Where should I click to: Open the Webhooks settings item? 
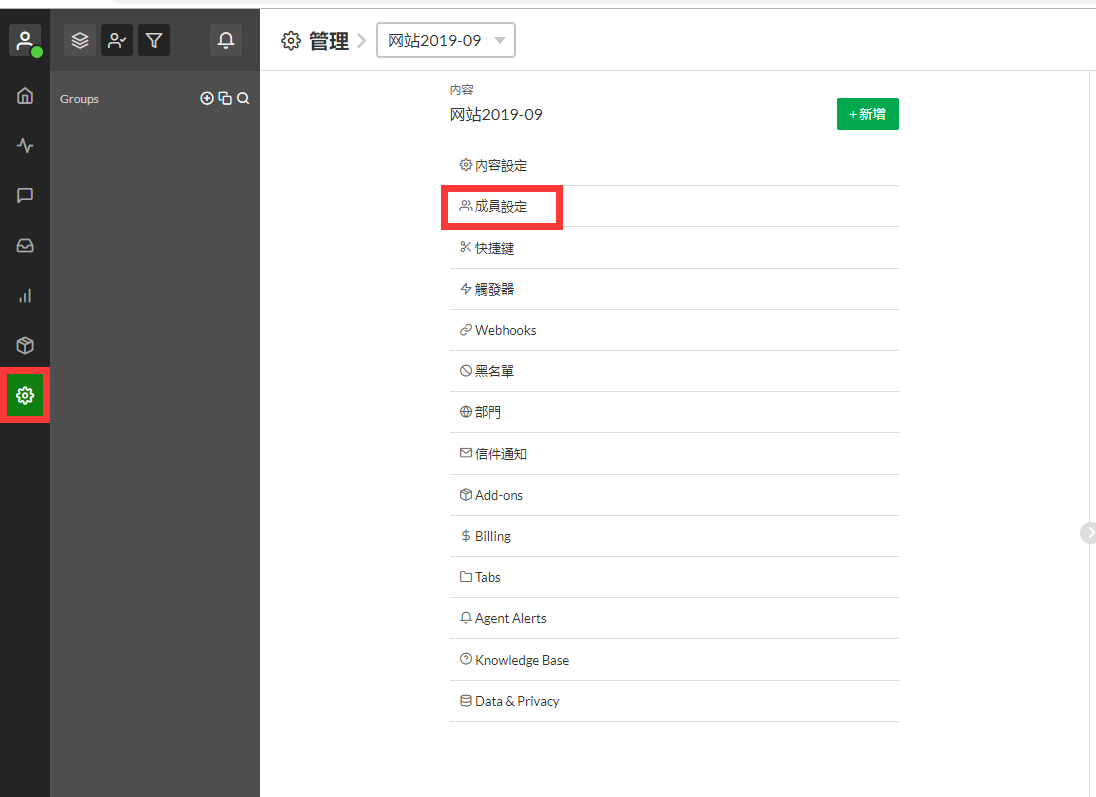pos(505,330)
